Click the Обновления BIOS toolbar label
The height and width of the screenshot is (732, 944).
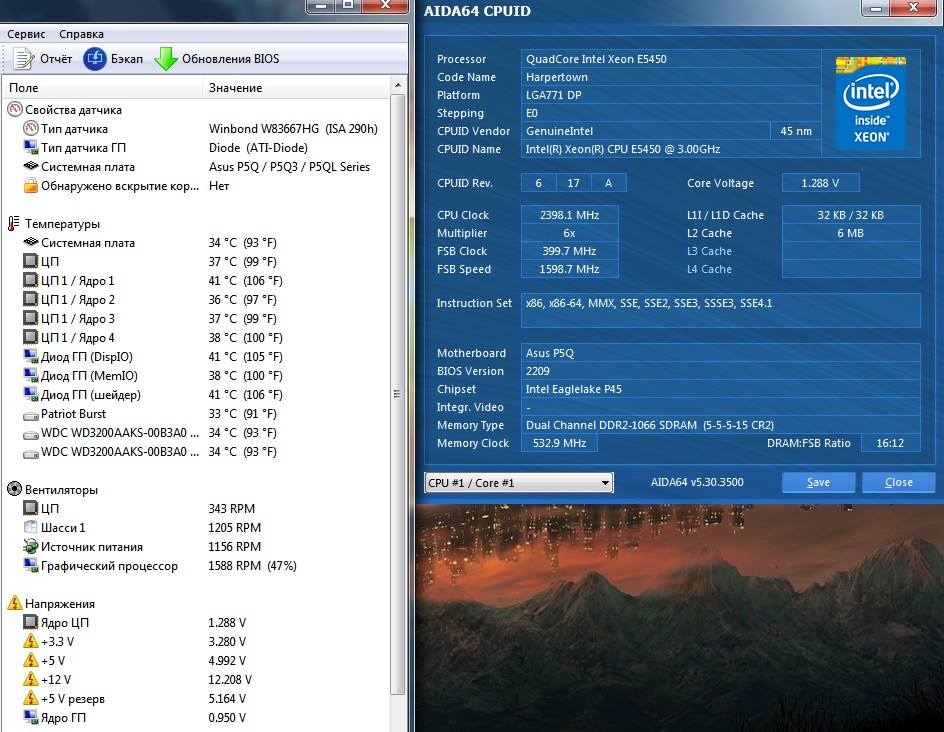coord(231,59)
